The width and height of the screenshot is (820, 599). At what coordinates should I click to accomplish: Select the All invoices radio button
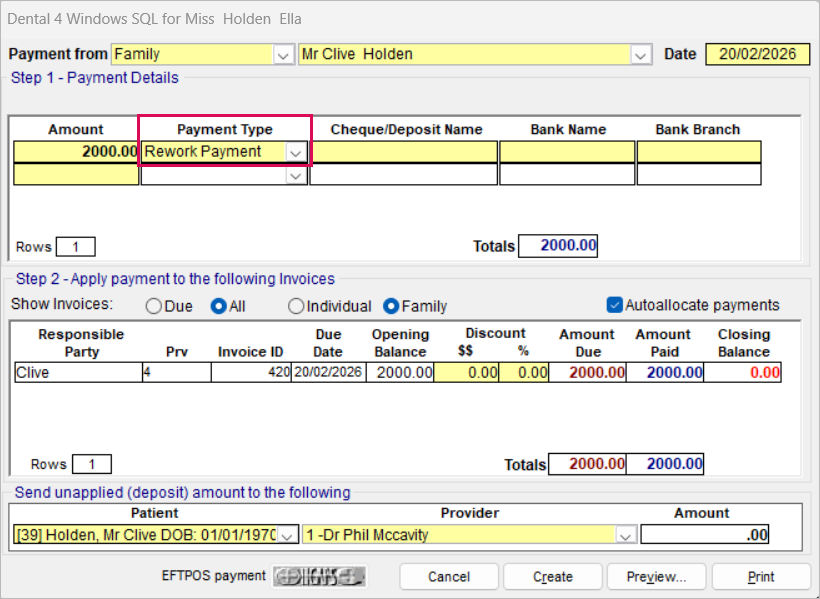(218, 306)
